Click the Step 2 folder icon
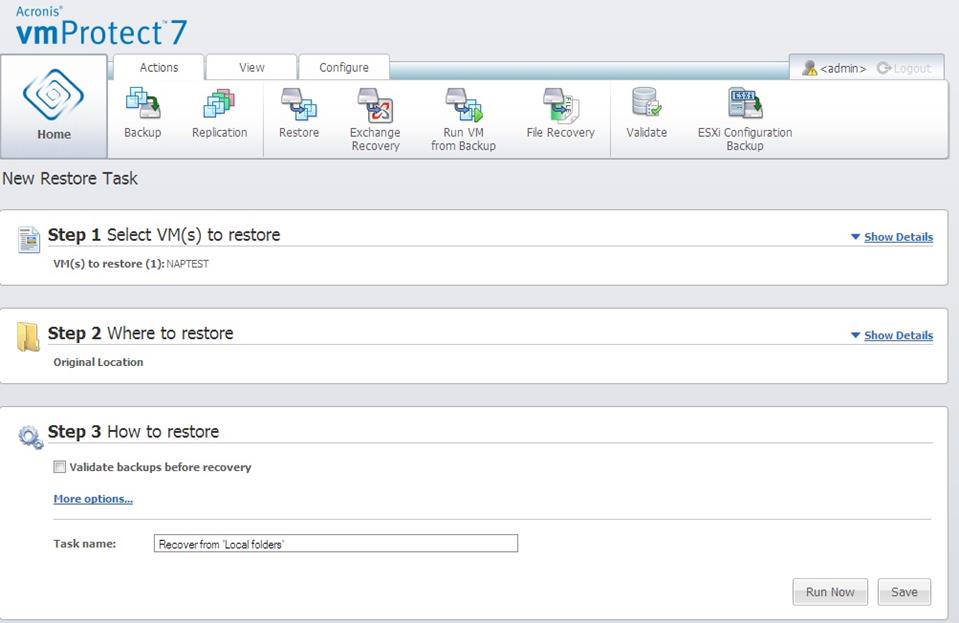This screenshot has height=623, width=959. click(x=28, y=337)
